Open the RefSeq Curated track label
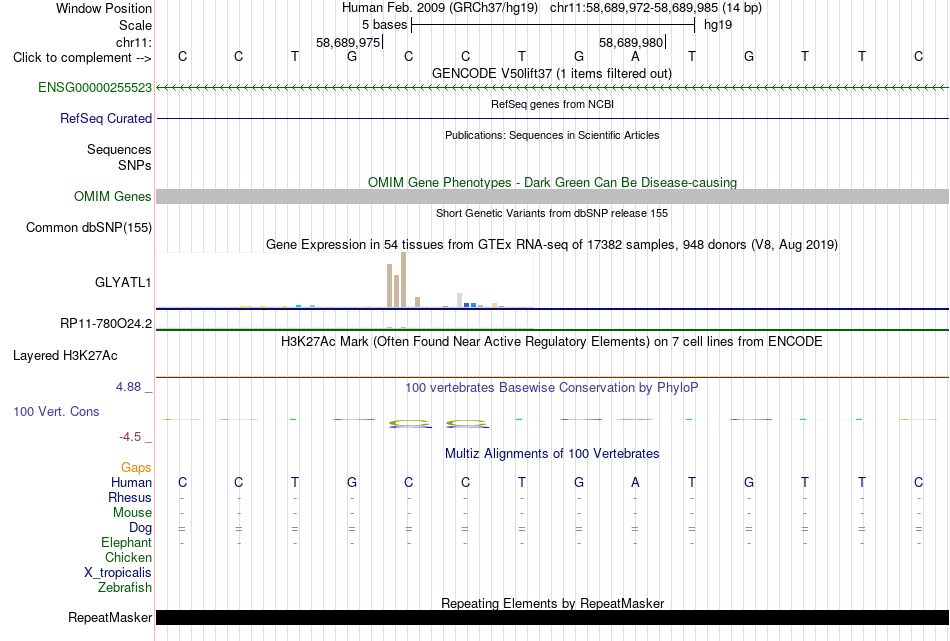This screenshot has width=950, height=641. (x=105, y=118)
